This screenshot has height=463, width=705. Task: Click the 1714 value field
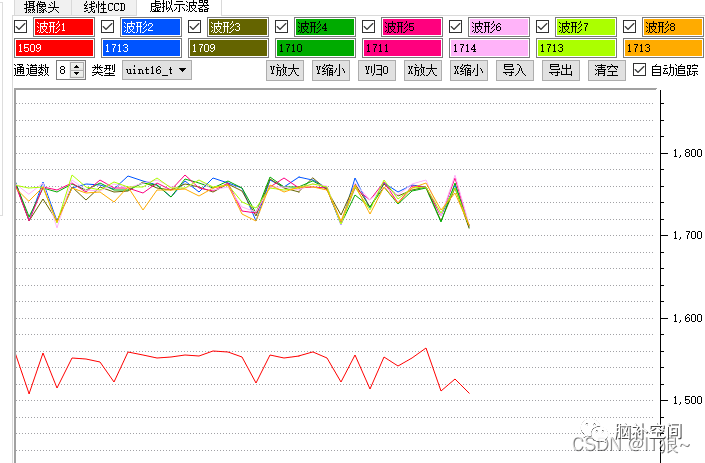coord(489,48)
